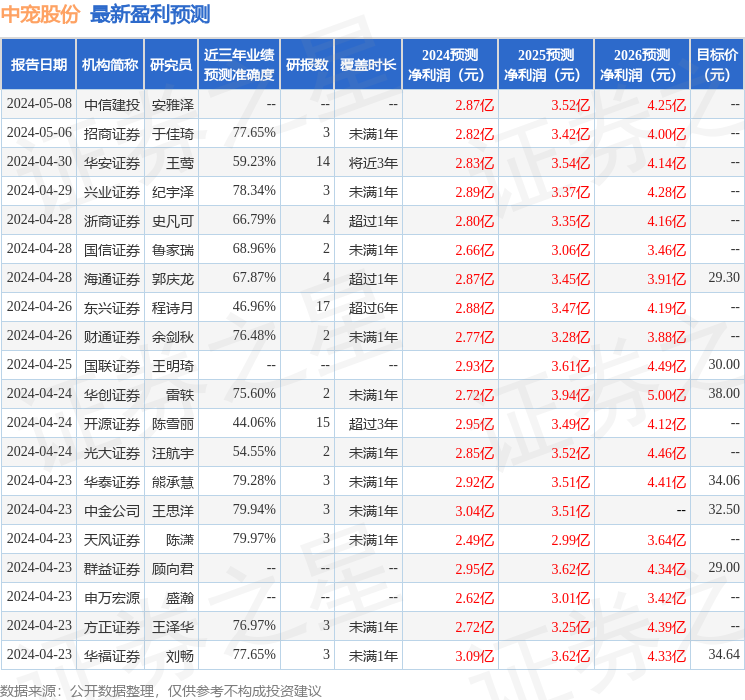Click the 2024-05-08 report date
The height and width of the screenshot is (700, 745).
point(39,103)
